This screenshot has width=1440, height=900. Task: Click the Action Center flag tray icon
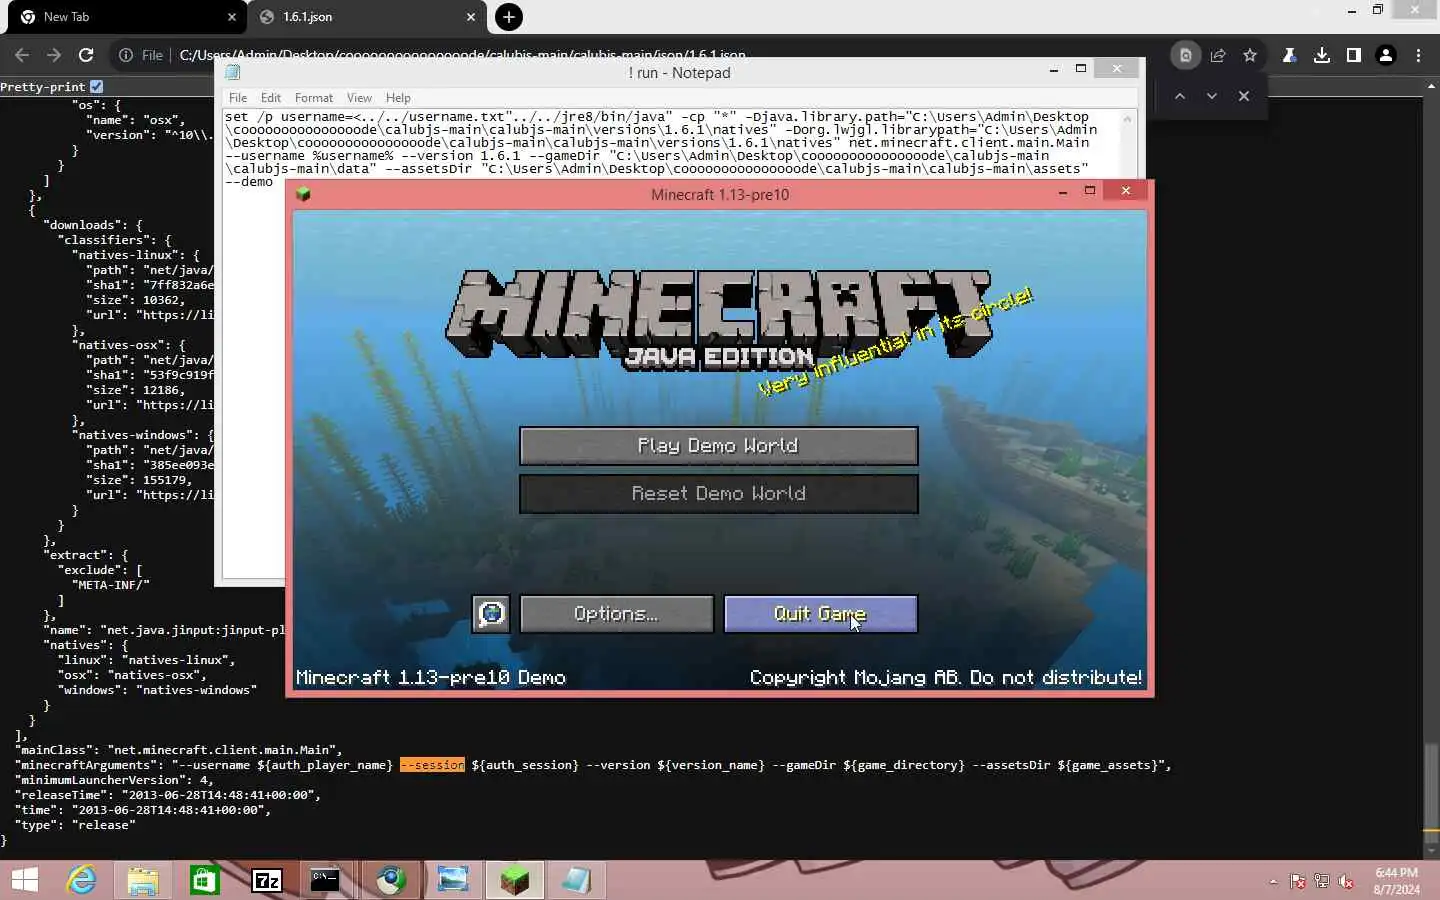(1298, 881)
